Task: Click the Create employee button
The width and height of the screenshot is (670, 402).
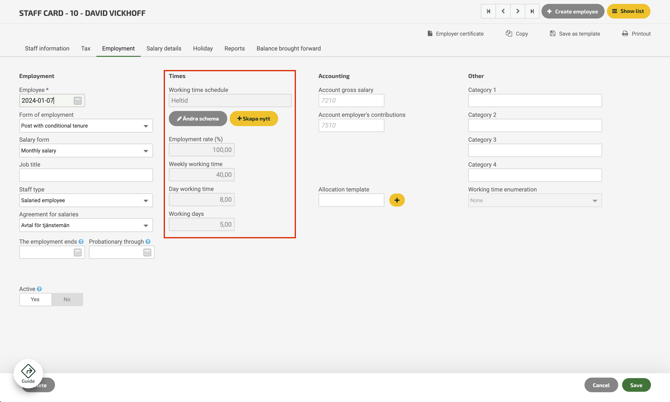Action: pyautogui.click(x=573, y=12)
